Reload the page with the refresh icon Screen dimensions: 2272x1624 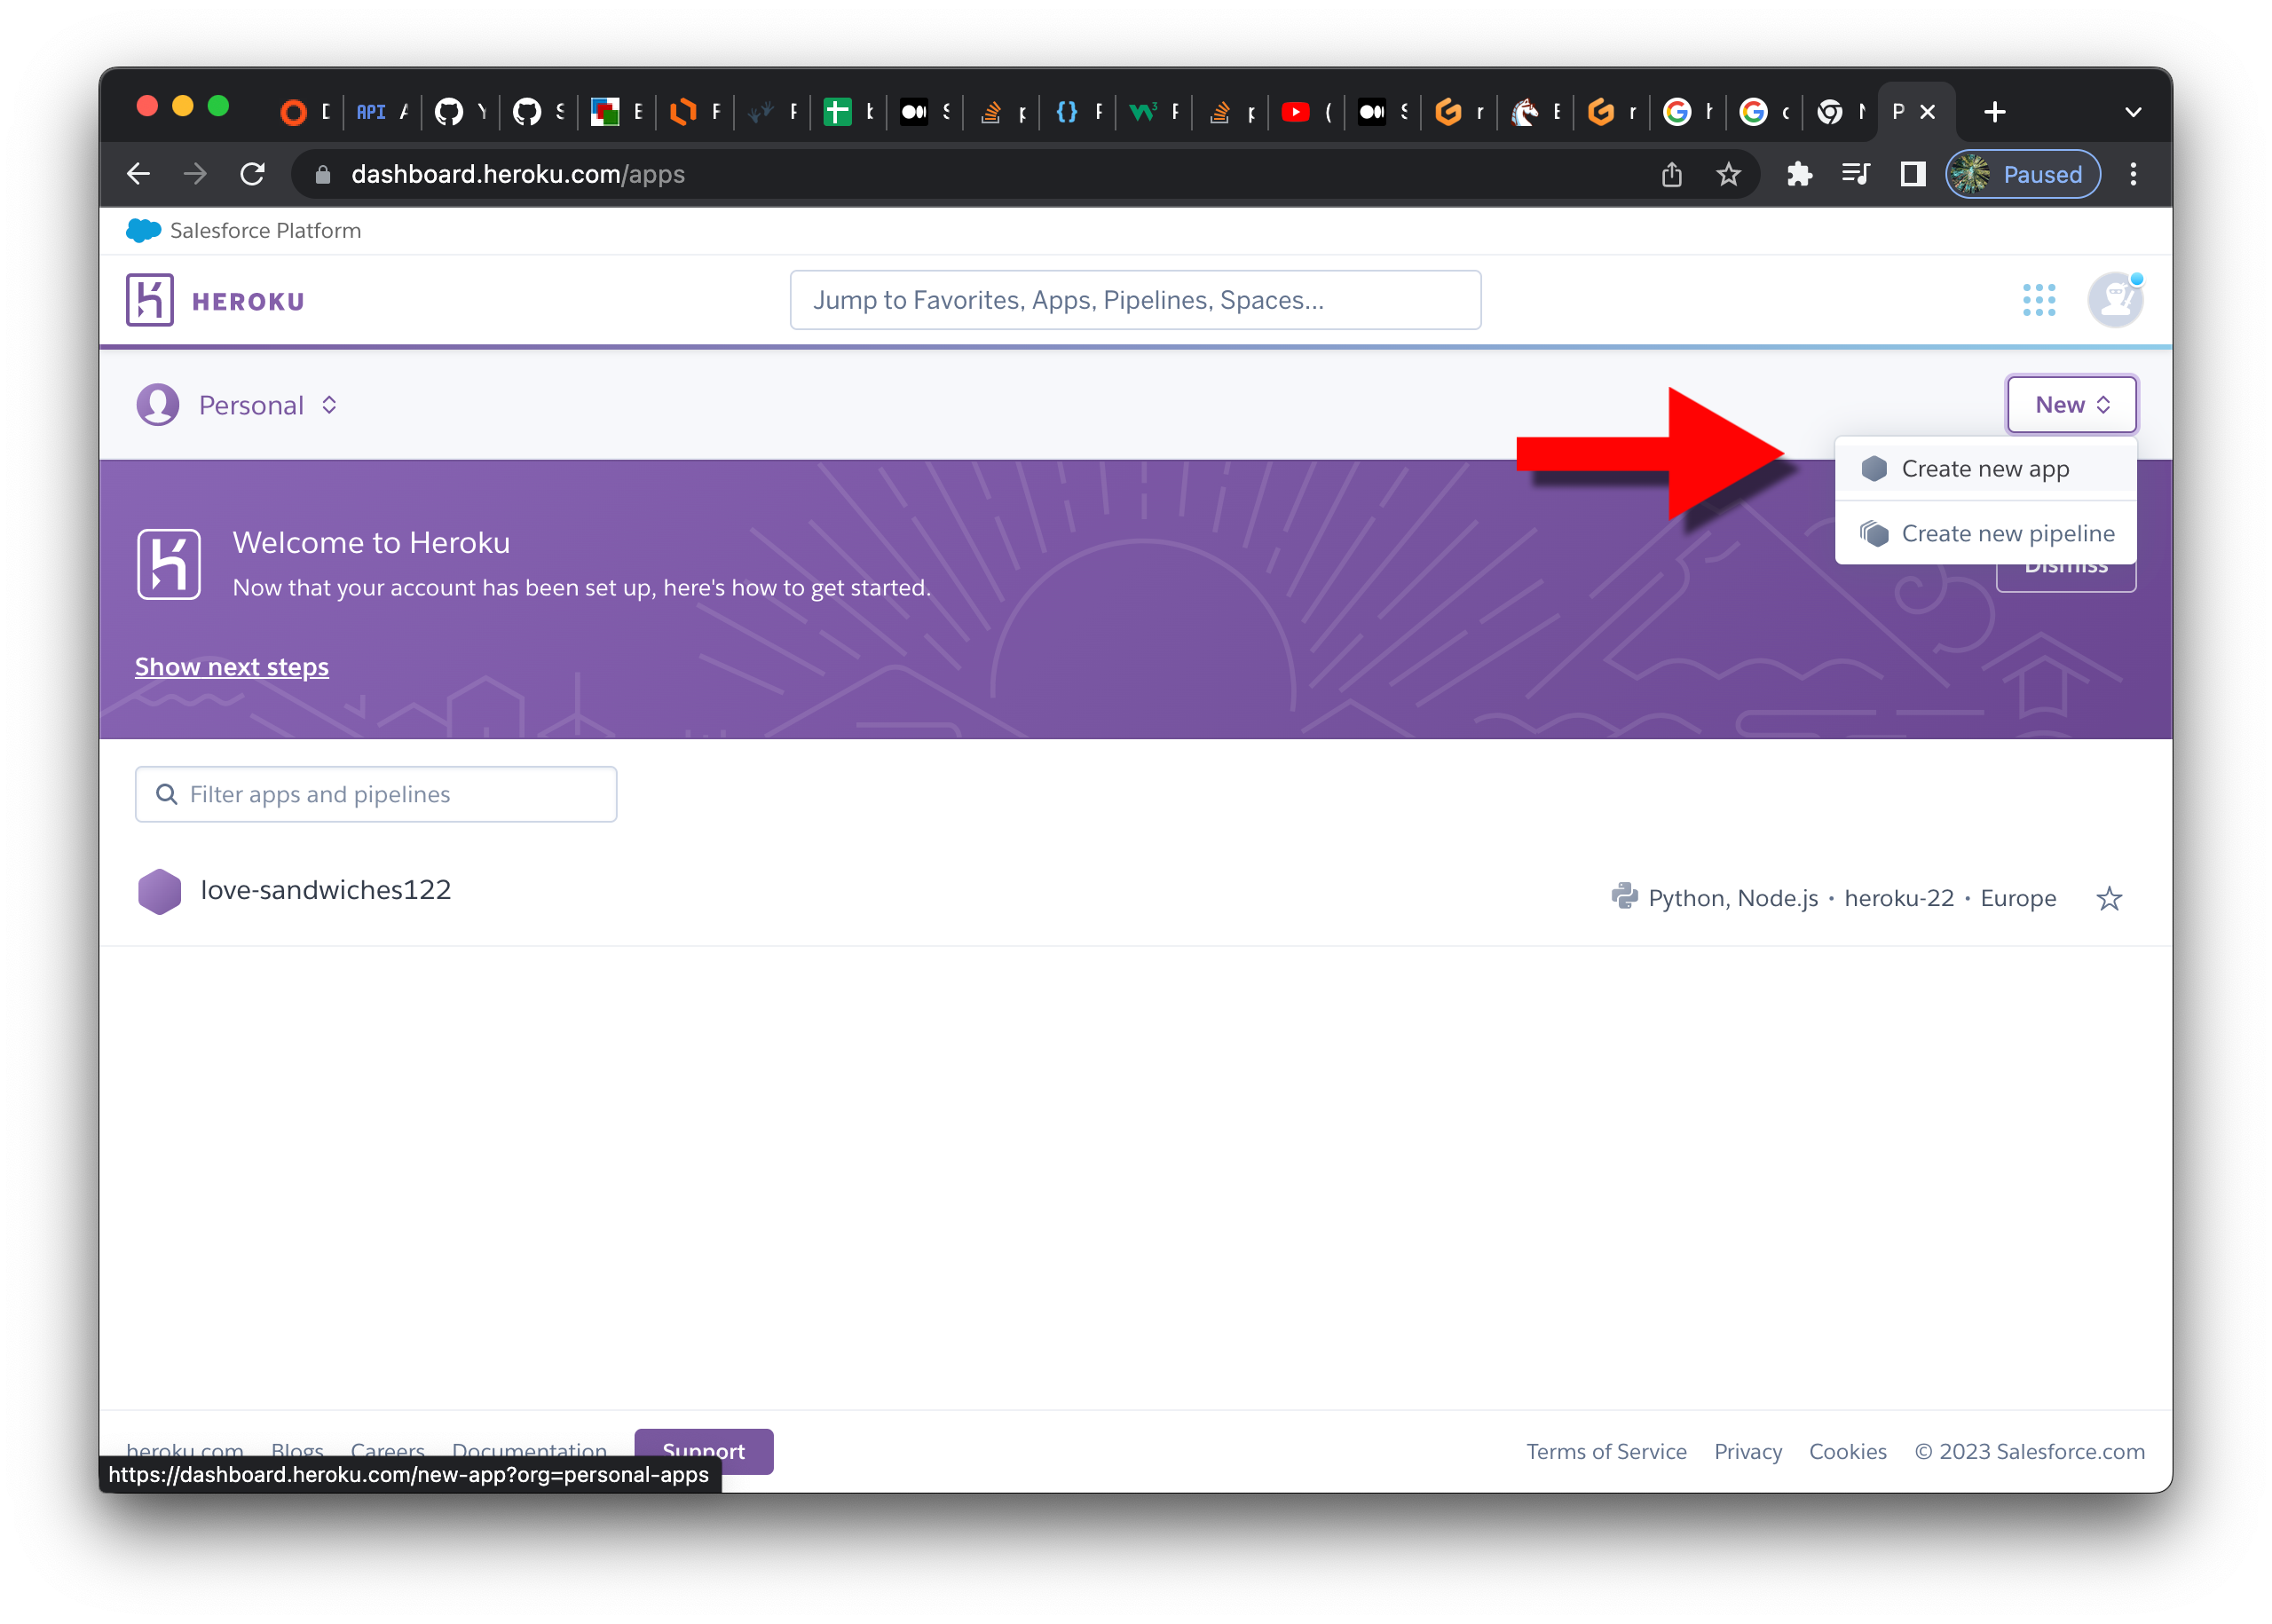252,175
